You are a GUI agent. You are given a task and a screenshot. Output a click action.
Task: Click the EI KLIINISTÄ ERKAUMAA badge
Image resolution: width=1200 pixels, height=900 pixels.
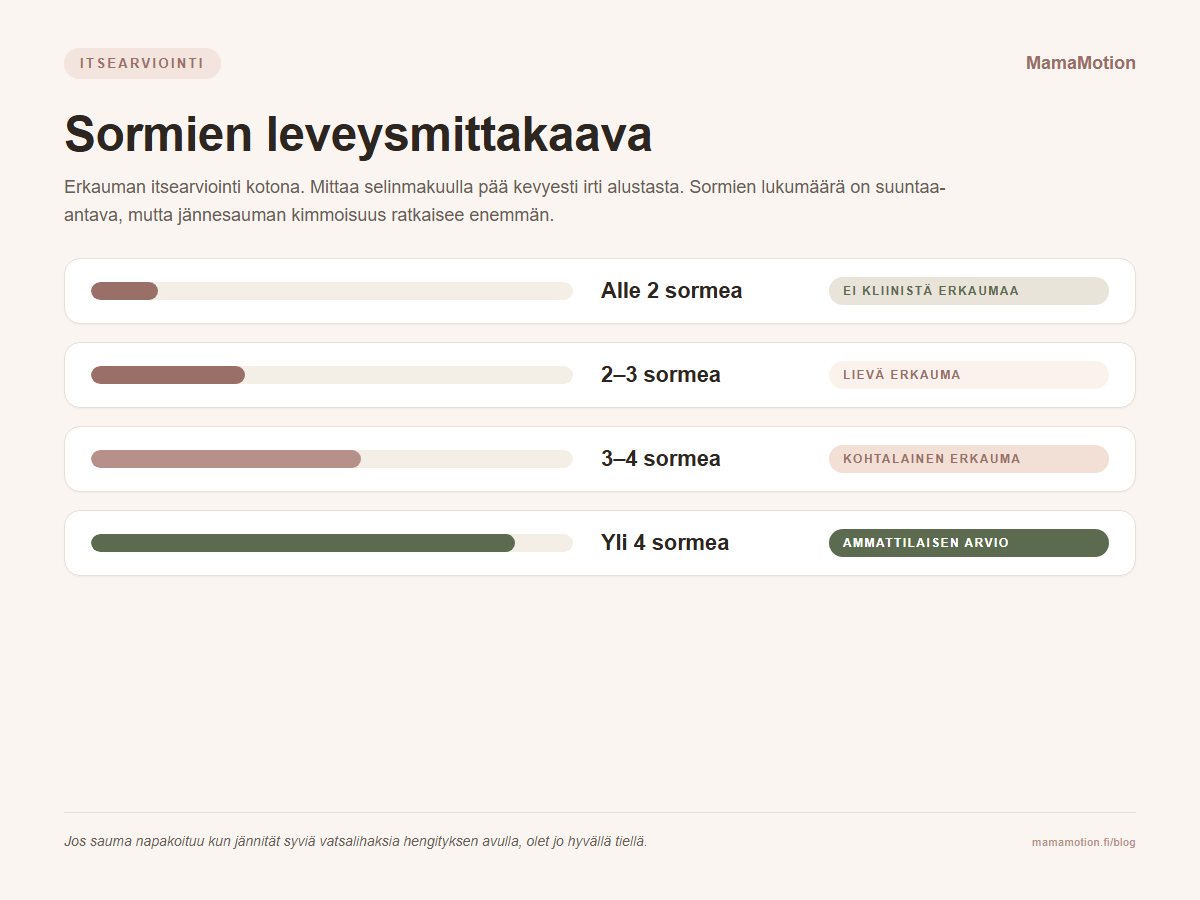(x=969, y=291)
